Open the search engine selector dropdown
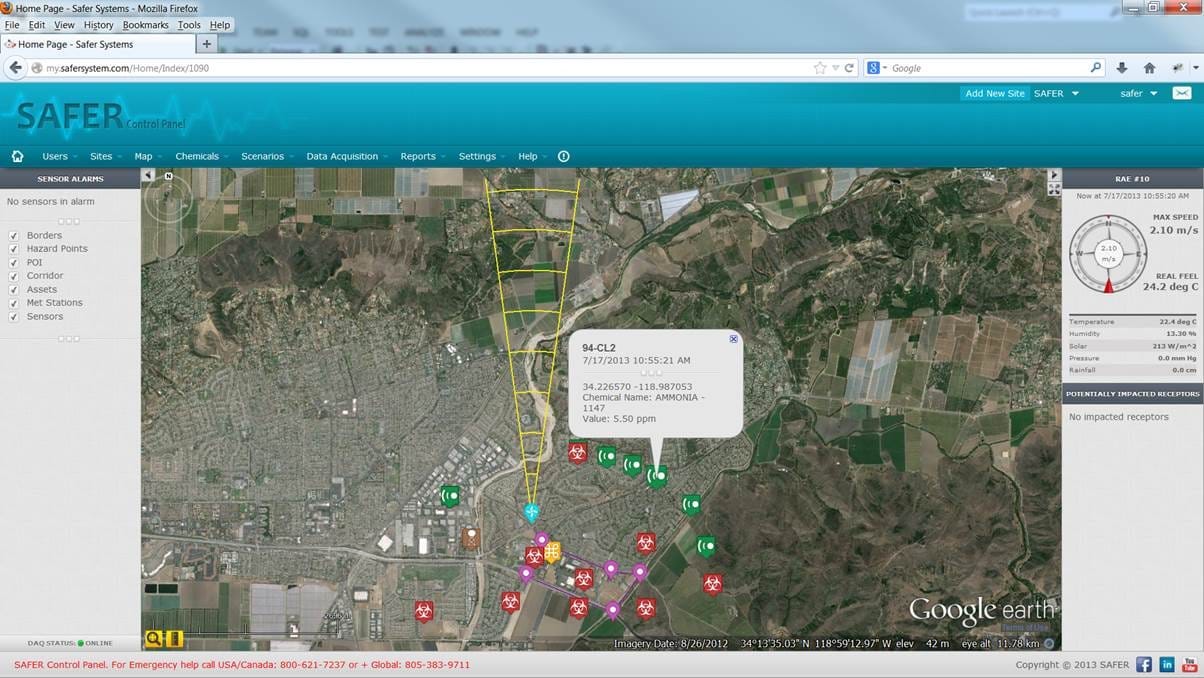The height and width of the screenshot is (678, 1204). 877,68
